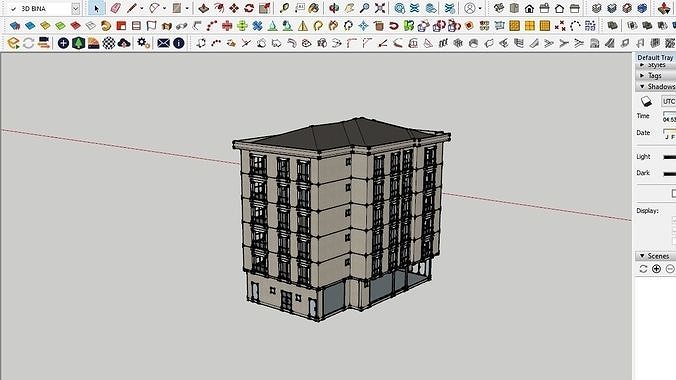The height and width of the screenshot is (380, 676).
Task: Activate the Push/Pull tool
Action: pos(203,8)
